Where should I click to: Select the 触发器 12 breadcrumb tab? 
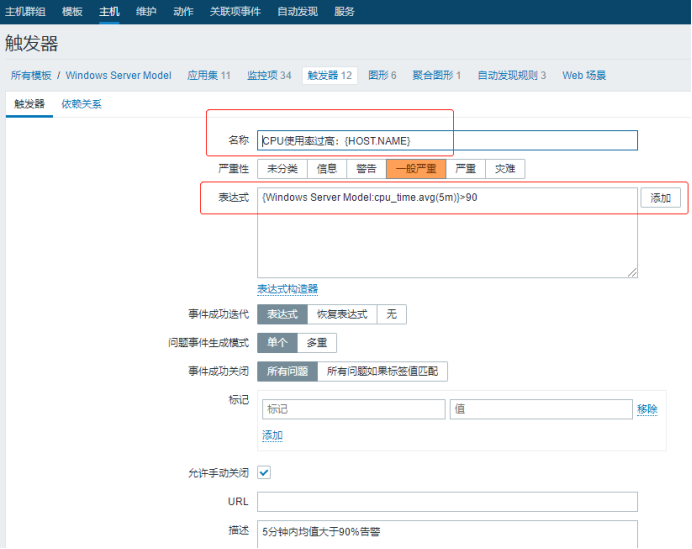click(329, 75)
